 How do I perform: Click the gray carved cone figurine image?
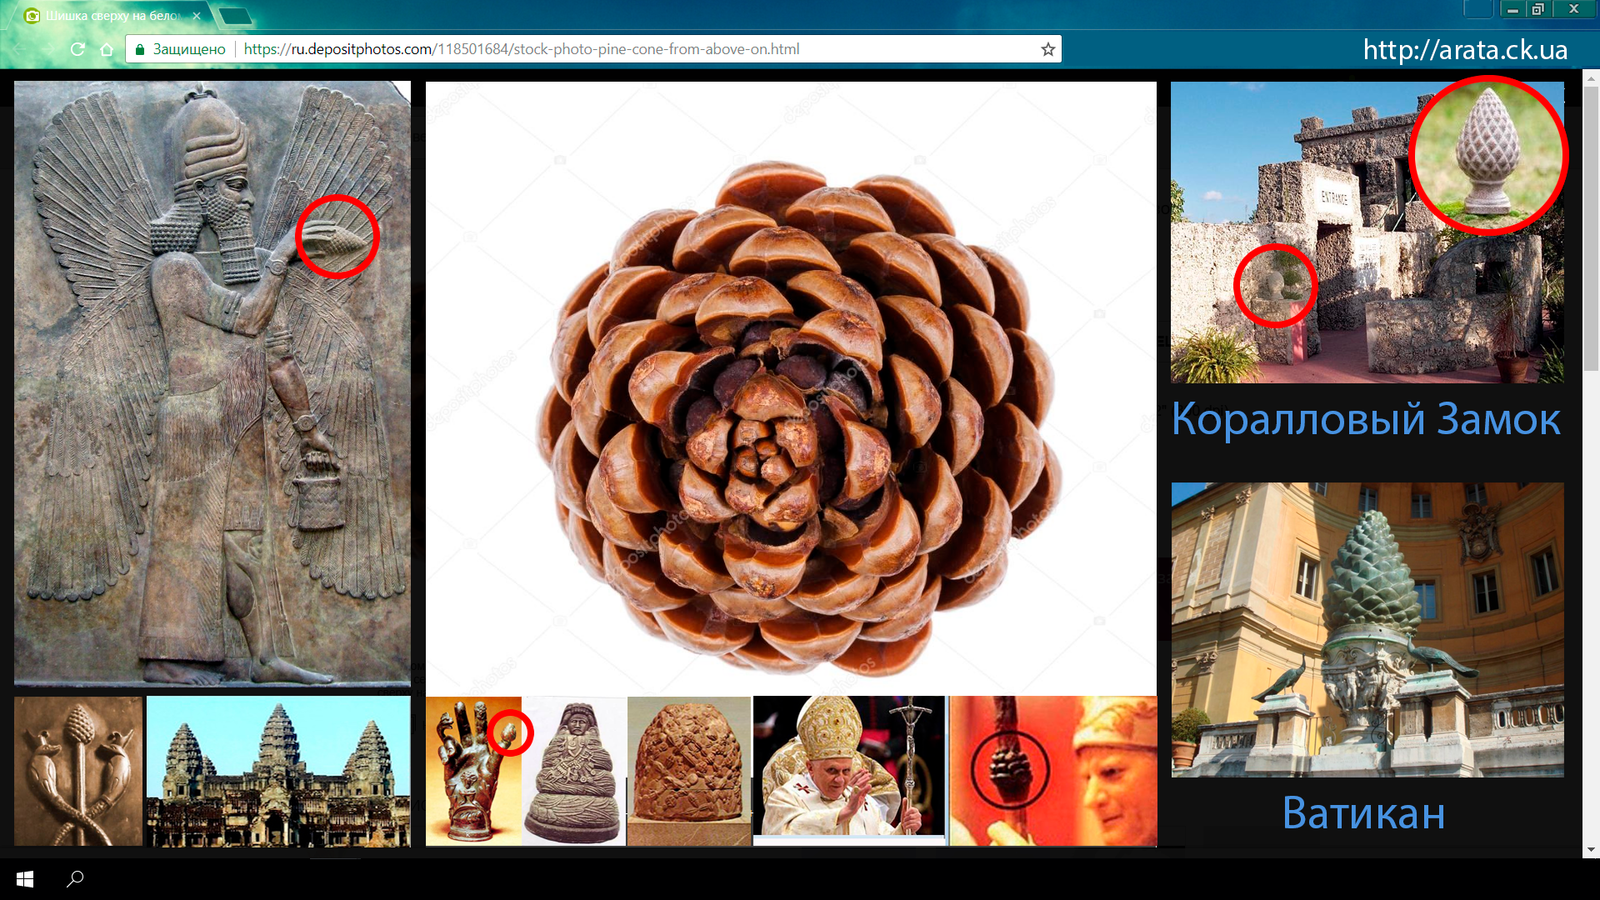tap(574, 771)
